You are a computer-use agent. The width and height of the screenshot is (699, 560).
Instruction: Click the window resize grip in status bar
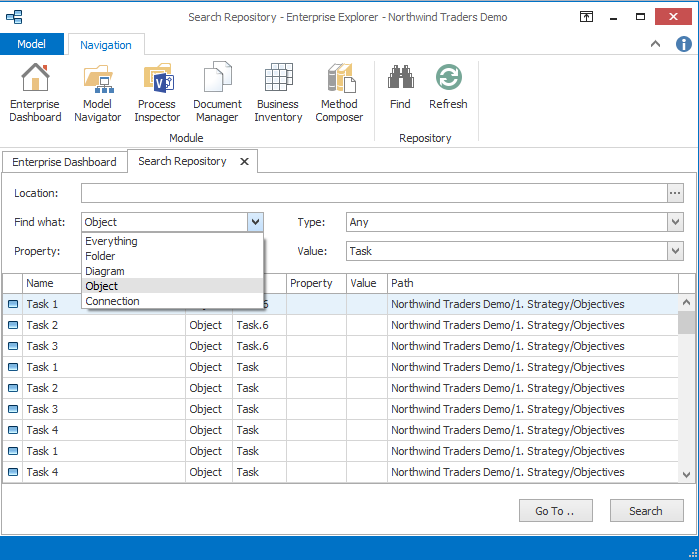(x=693, y=554)
